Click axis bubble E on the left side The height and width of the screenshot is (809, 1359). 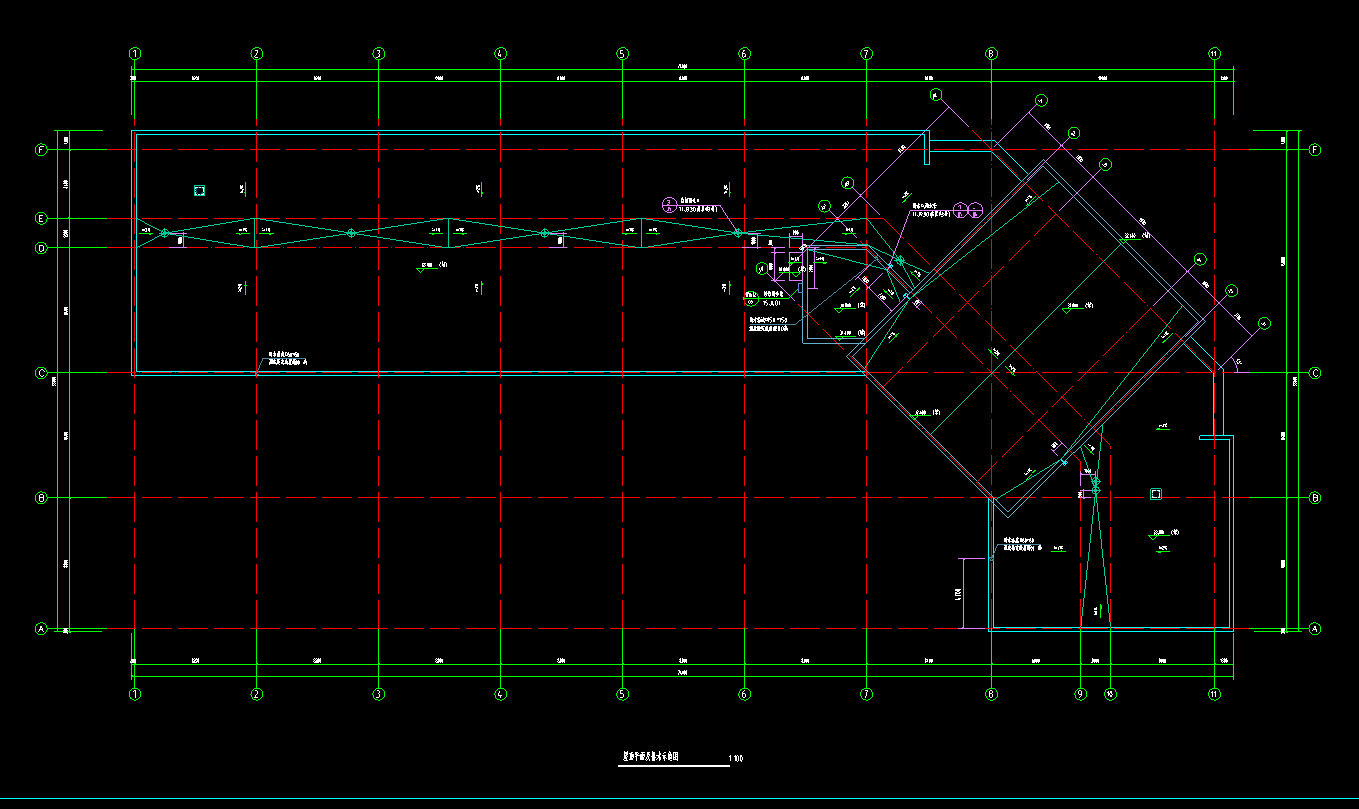click(41, 218)
